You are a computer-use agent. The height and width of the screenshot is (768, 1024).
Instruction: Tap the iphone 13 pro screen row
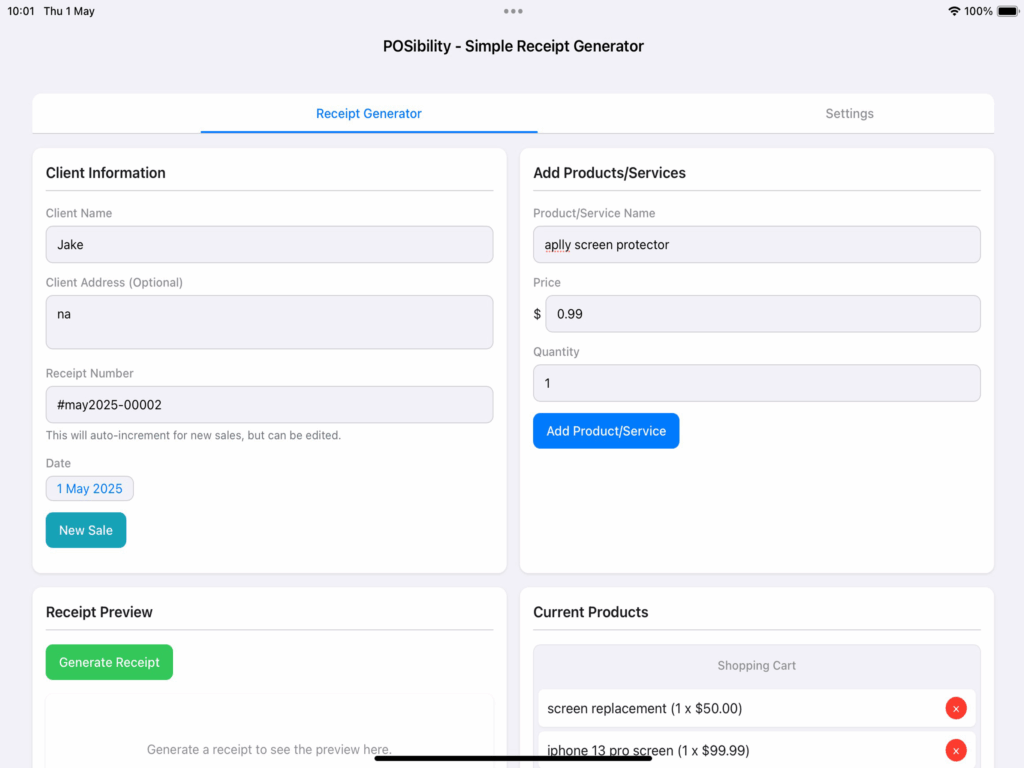pyautogui.click(x=756, y=750)
